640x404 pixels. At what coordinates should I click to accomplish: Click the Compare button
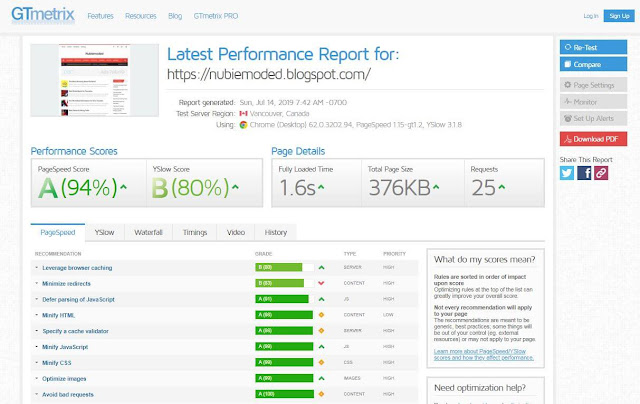pyautogui.click(x=593, y=64)
